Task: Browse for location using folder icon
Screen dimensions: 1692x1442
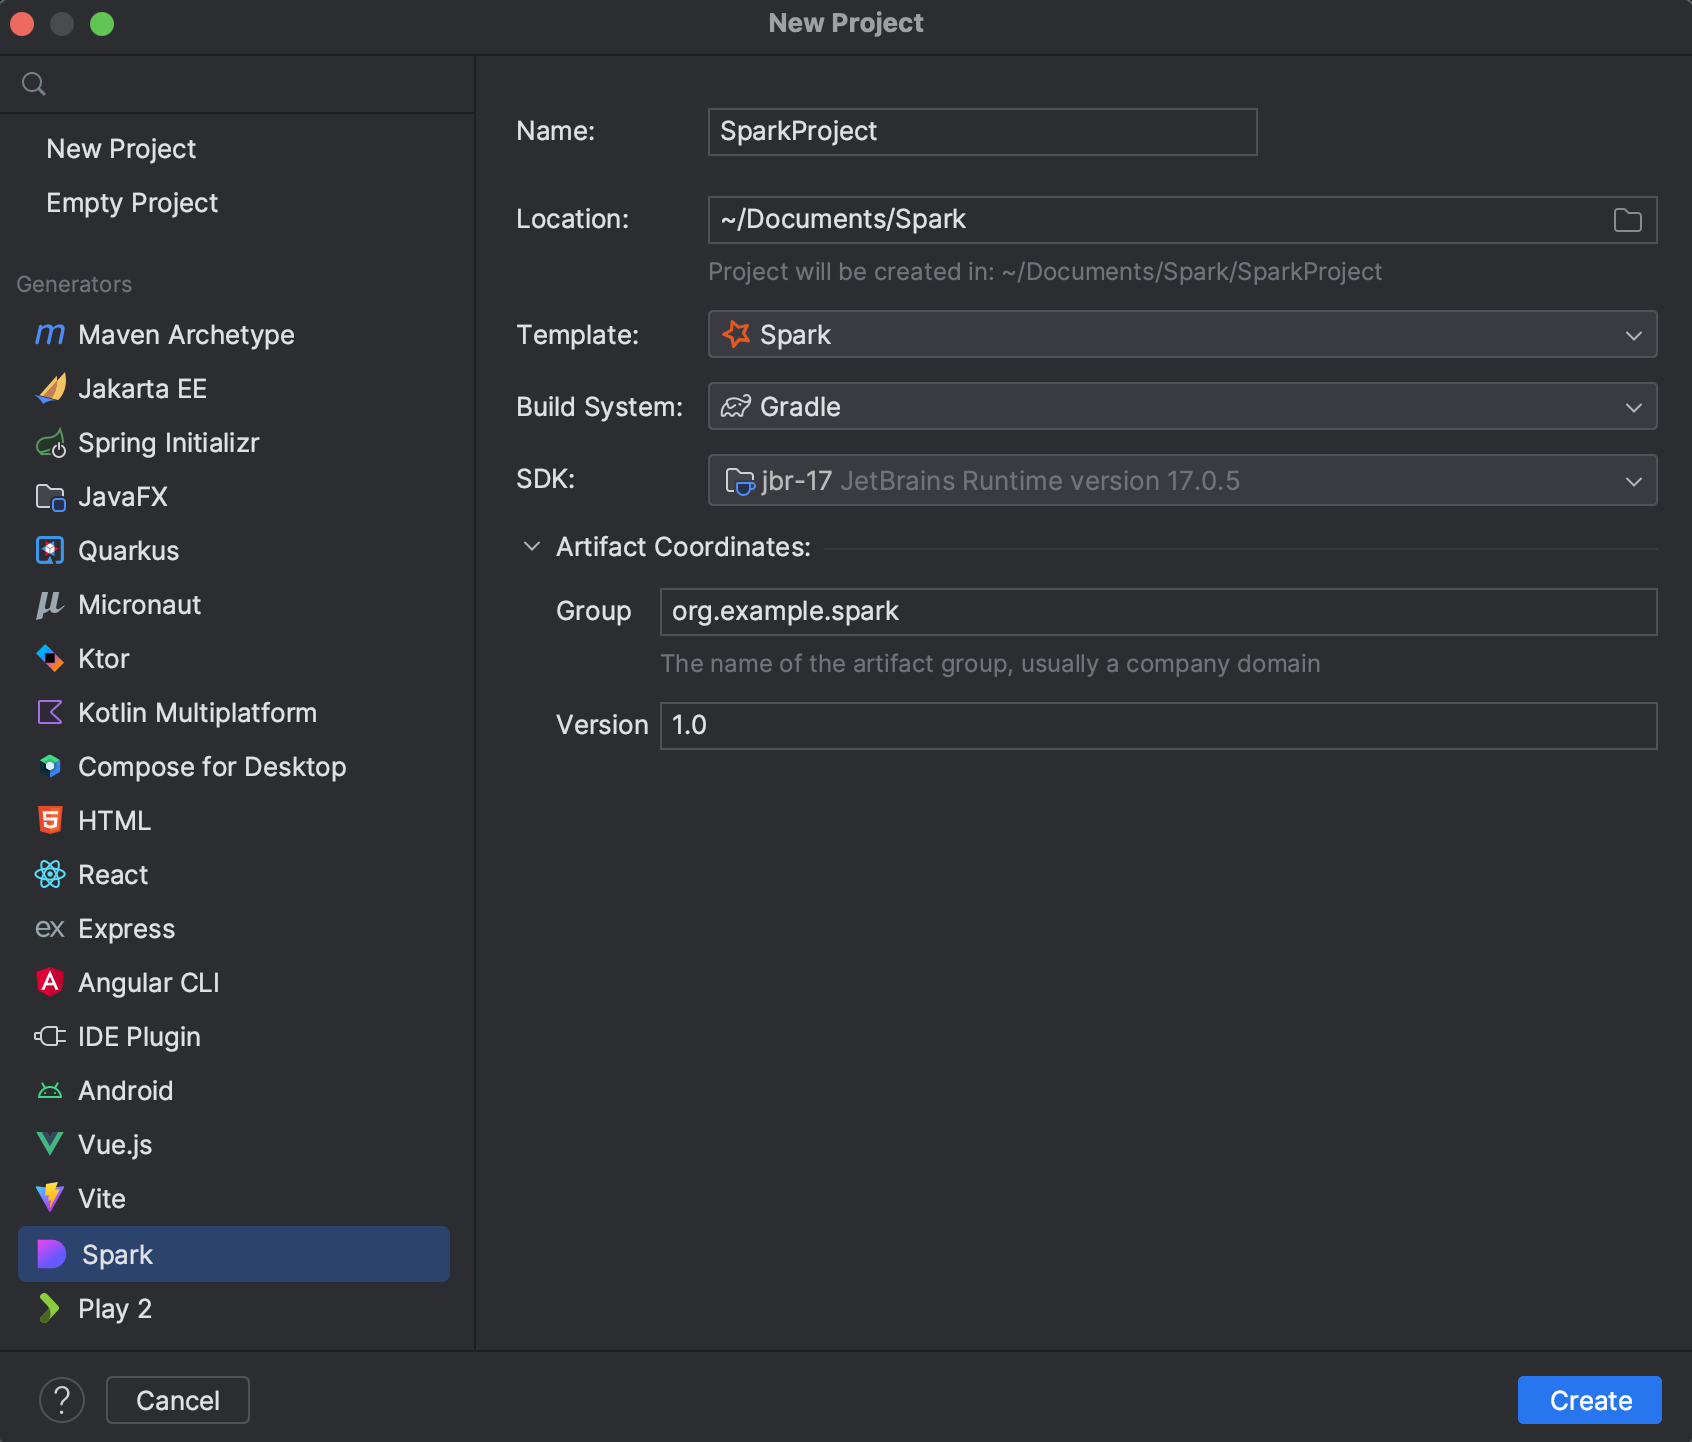Action: (x=1627, y=220)
